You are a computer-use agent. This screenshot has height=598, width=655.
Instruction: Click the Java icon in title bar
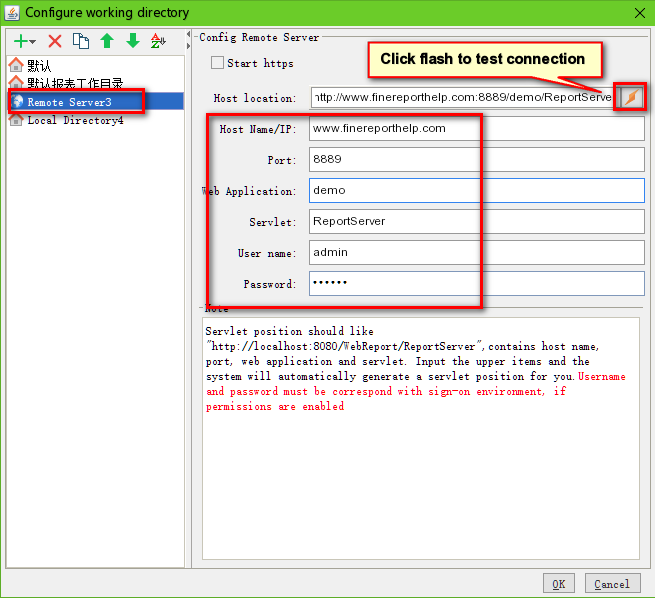12,13
